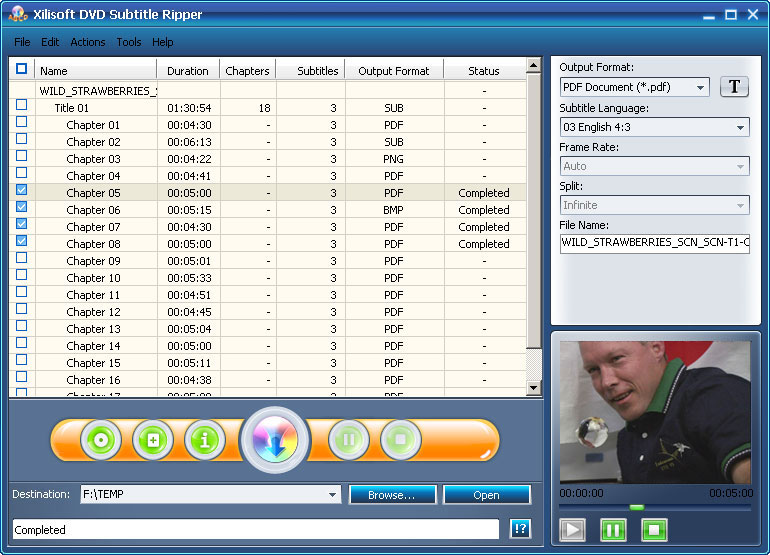Open the subtitle text settings T button
Image resolution: width=770 pixels, height=555 pixels.
point(734,87)
